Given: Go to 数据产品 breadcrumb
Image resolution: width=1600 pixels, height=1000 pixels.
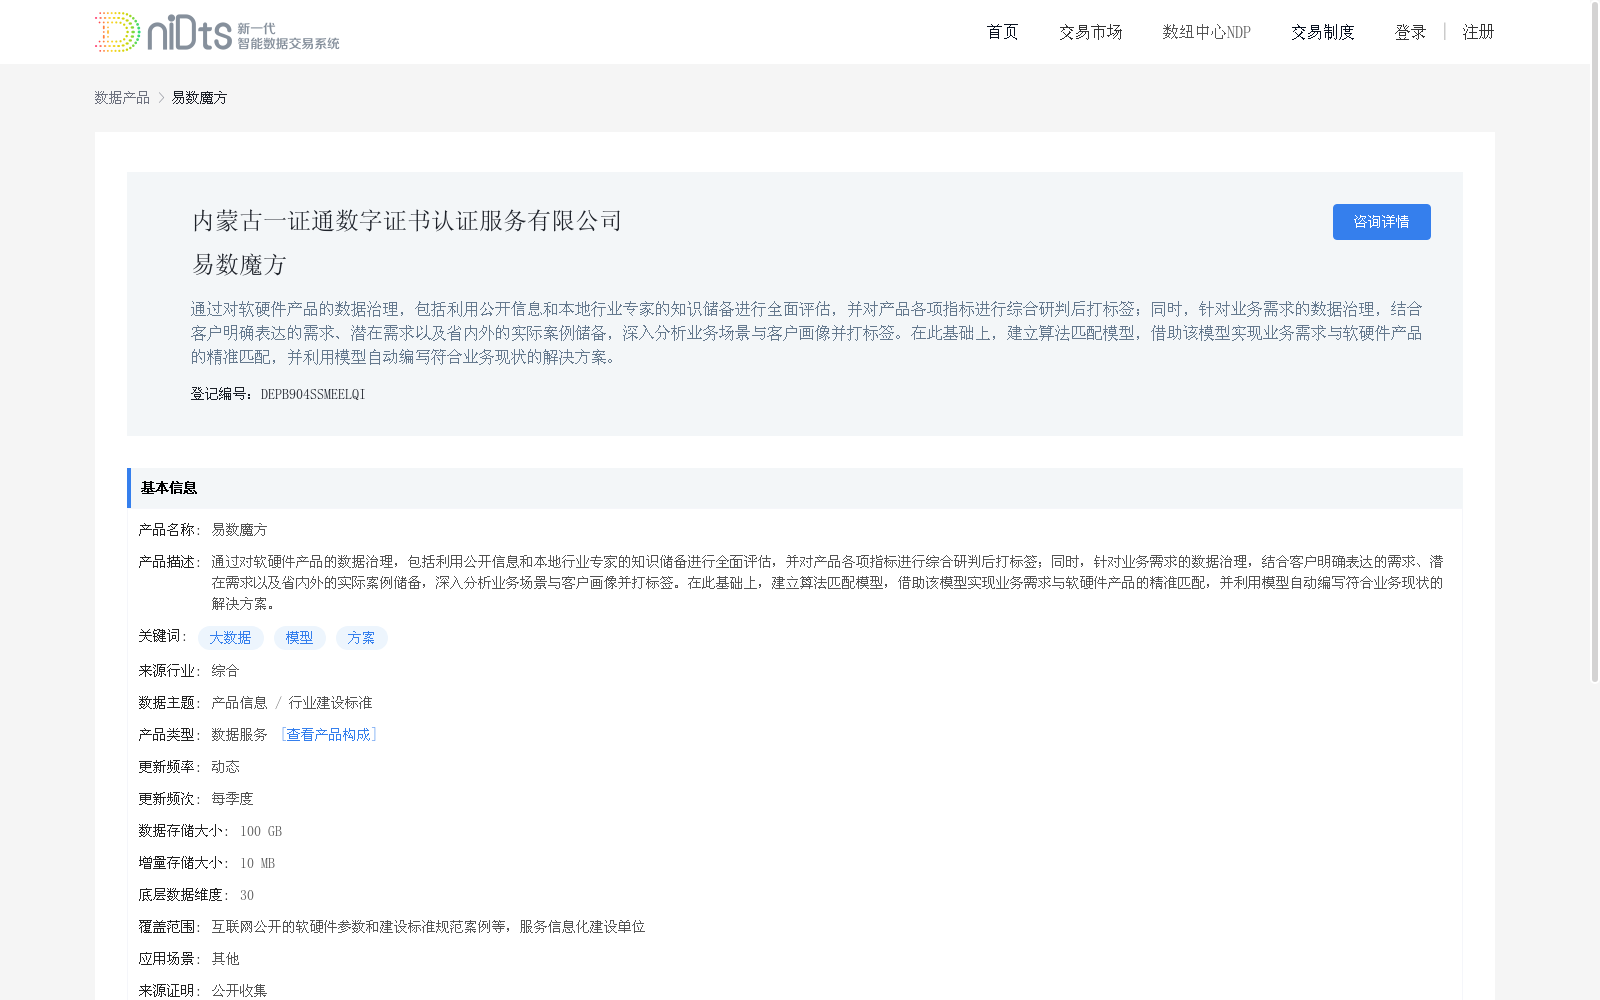Looking at the screenshot, I should (122, 97).
